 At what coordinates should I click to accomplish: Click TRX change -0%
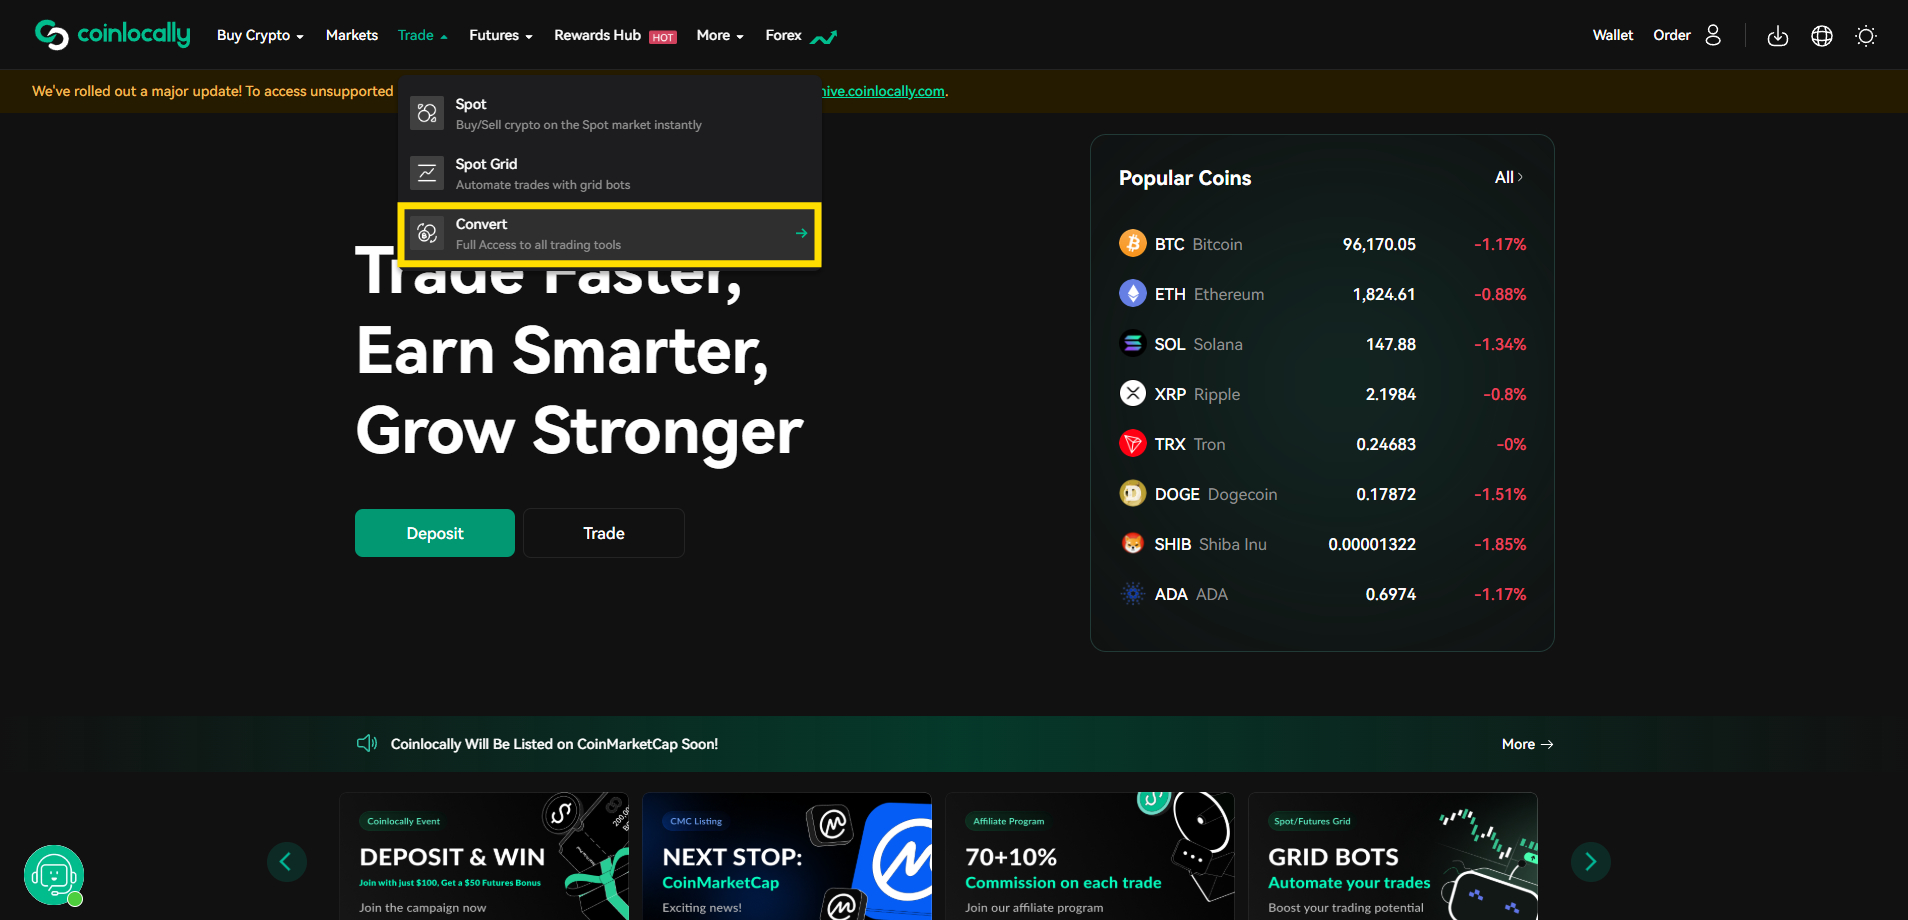pyautogui.click(x=1511, y=444)
